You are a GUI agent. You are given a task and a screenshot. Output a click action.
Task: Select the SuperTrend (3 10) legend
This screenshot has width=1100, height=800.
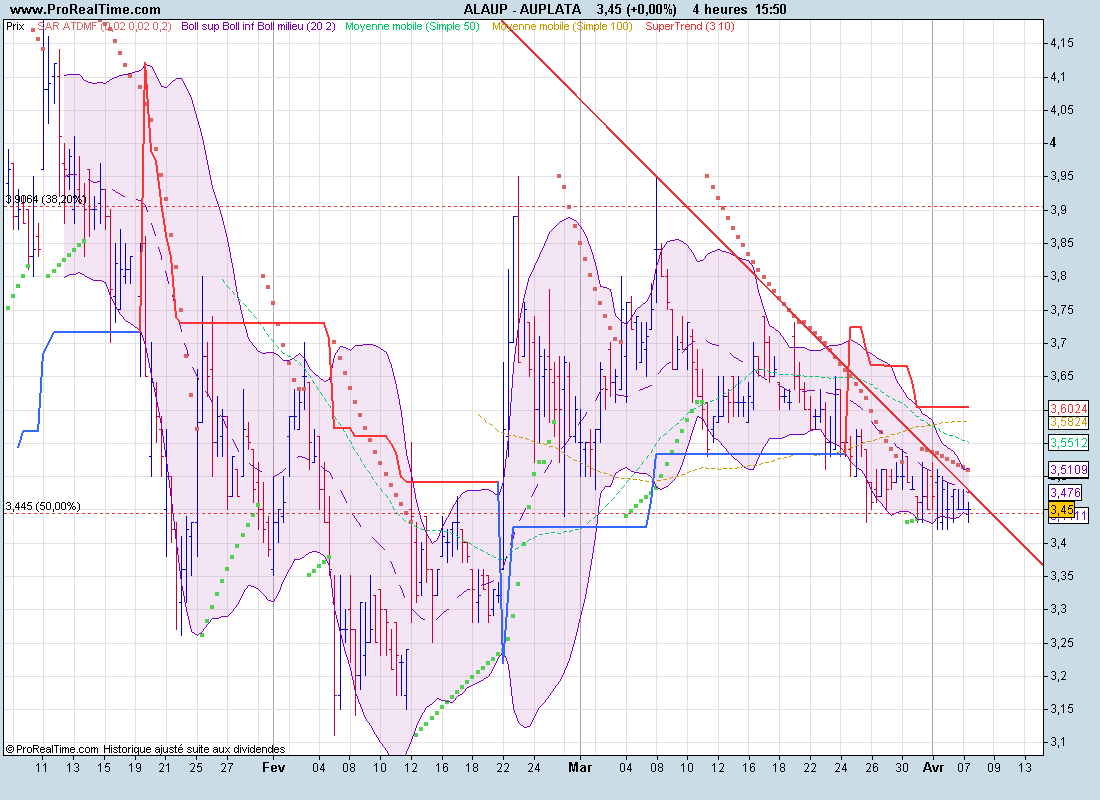tap(690, 26)
